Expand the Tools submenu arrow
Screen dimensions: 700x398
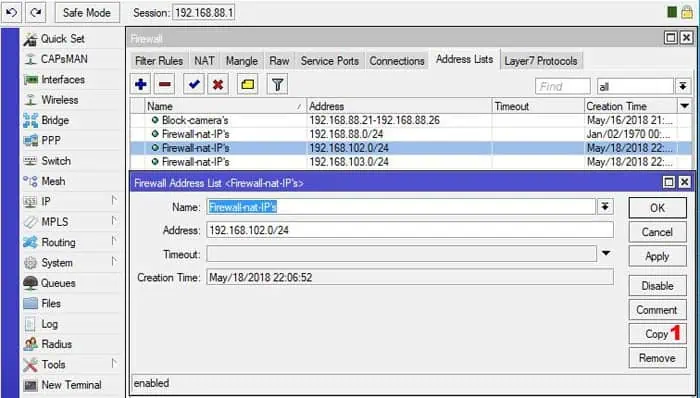pos(114,363)
